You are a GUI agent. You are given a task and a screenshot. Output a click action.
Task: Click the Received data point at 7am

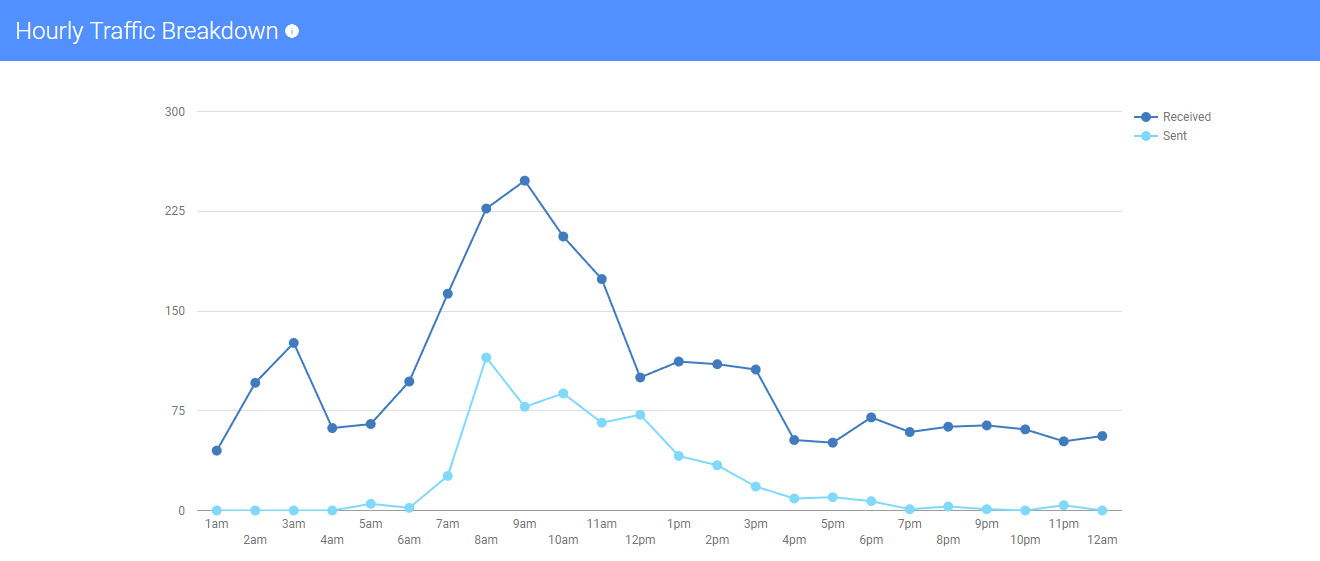(448, 294)
